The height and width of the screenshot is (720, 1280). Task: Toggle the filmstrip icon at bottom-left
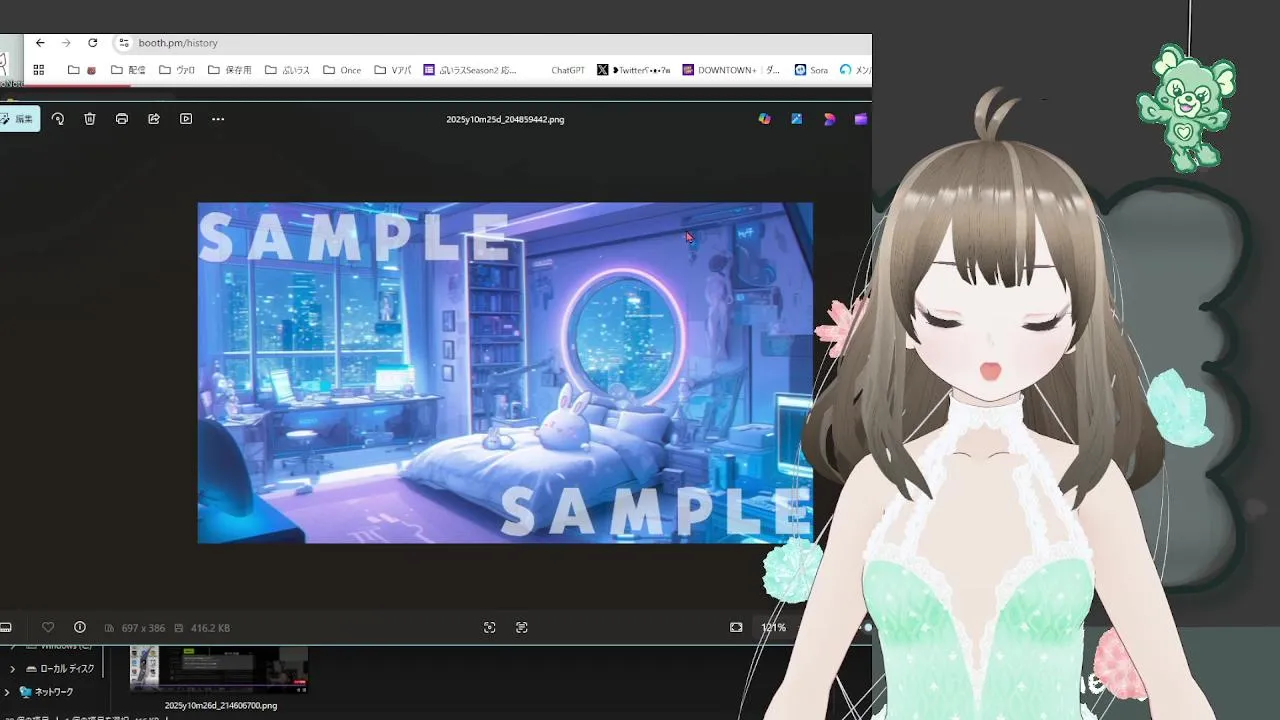click(5, 627)
